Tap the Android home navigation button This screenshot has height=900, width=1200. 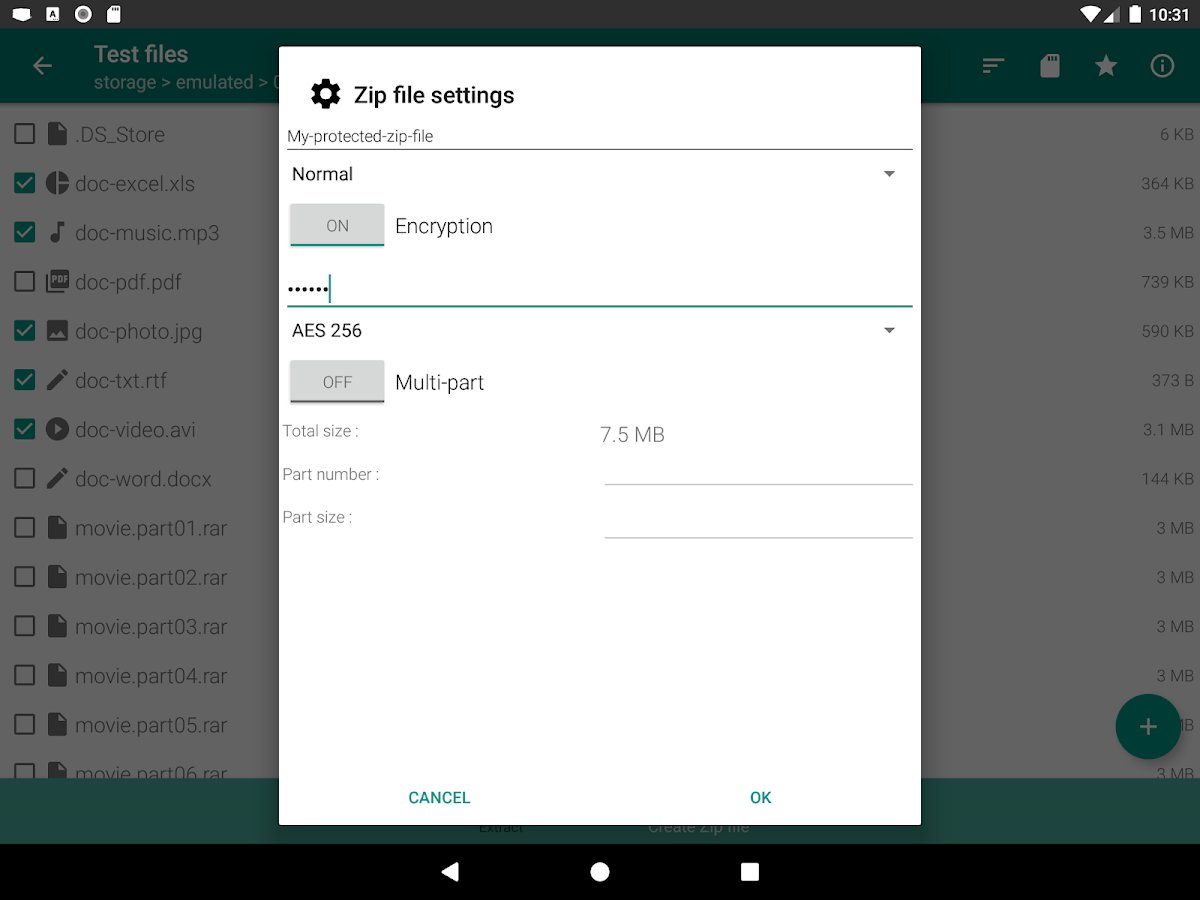(x=600, y=872)
